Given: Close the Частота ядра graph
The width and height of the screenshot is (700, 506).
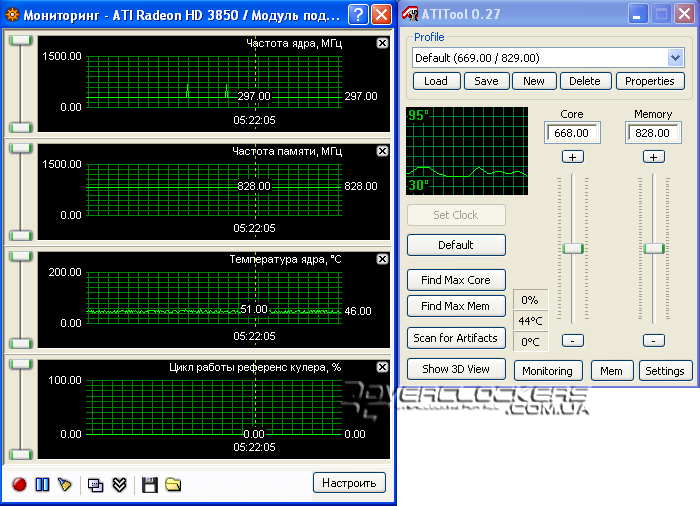Looking at the screenshot, I should point(382,43).
